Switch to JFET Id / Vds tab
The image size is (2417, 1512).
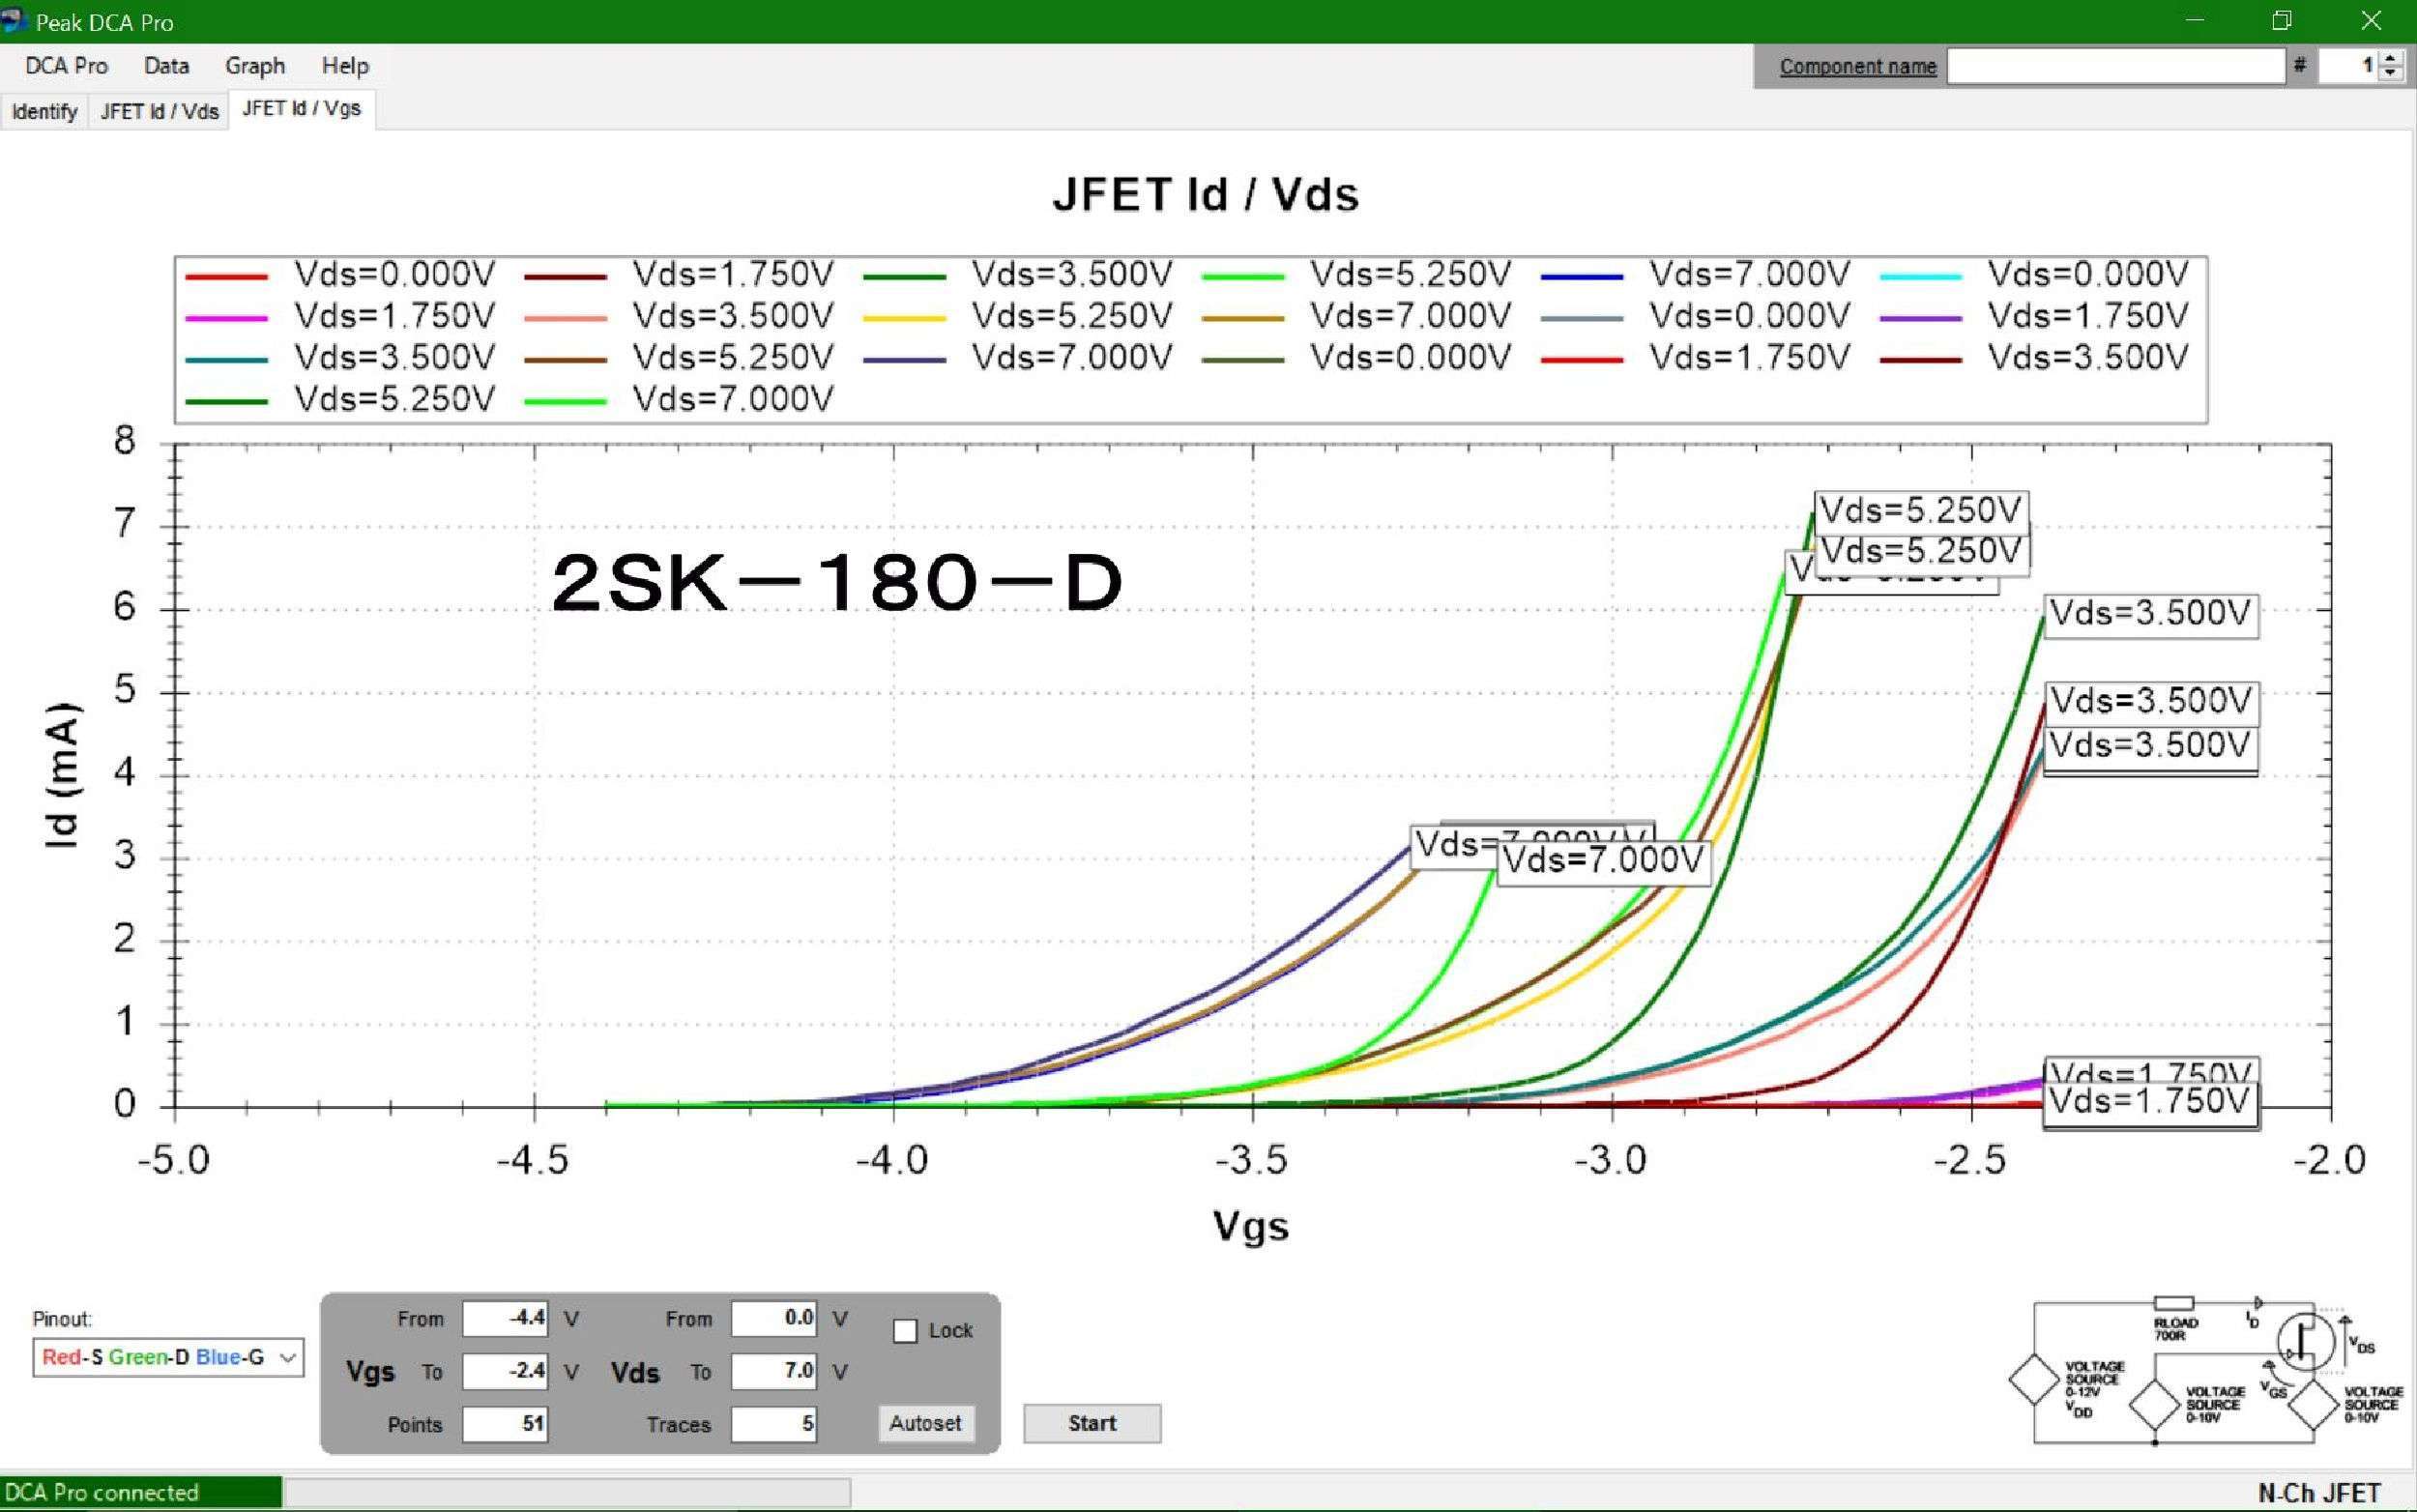[159, 111]
